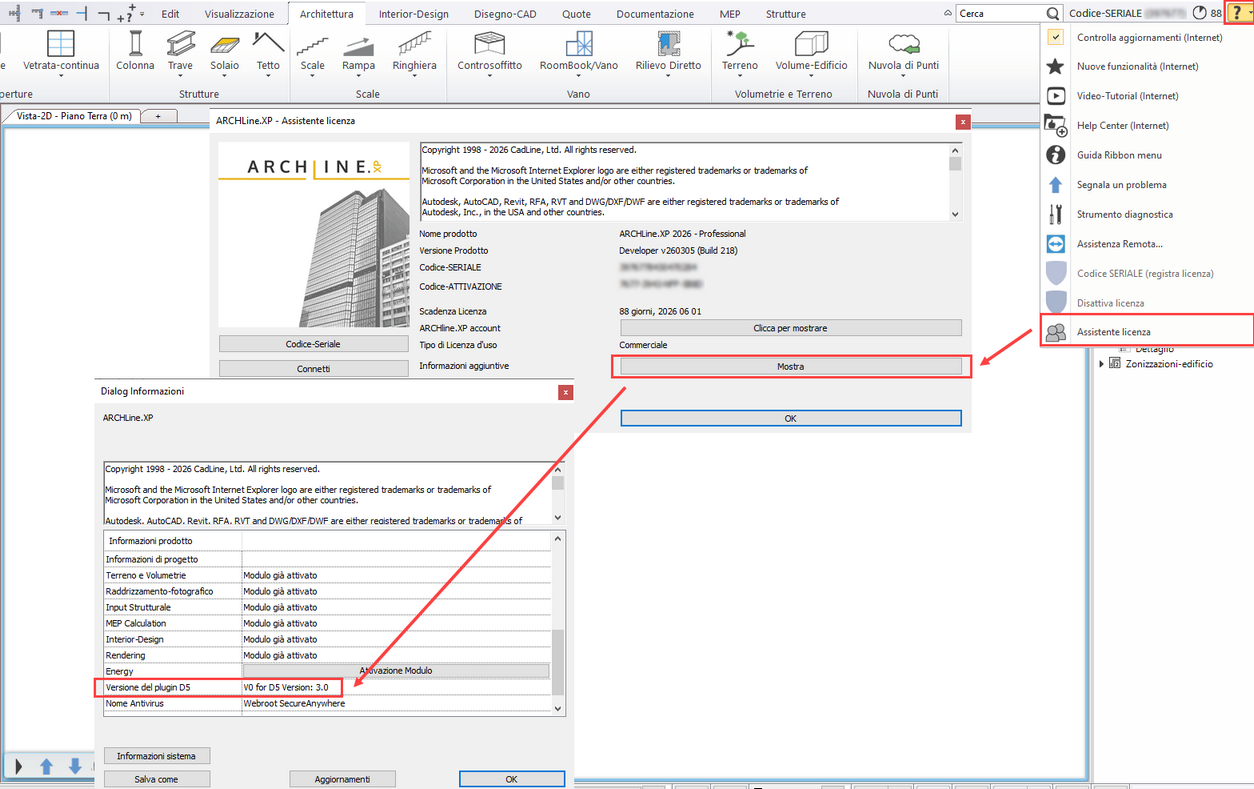This screenshot has height=789, width=1254.
Task: Launch the Rilievo Diretto tool
Action: (x=669, y=50)
